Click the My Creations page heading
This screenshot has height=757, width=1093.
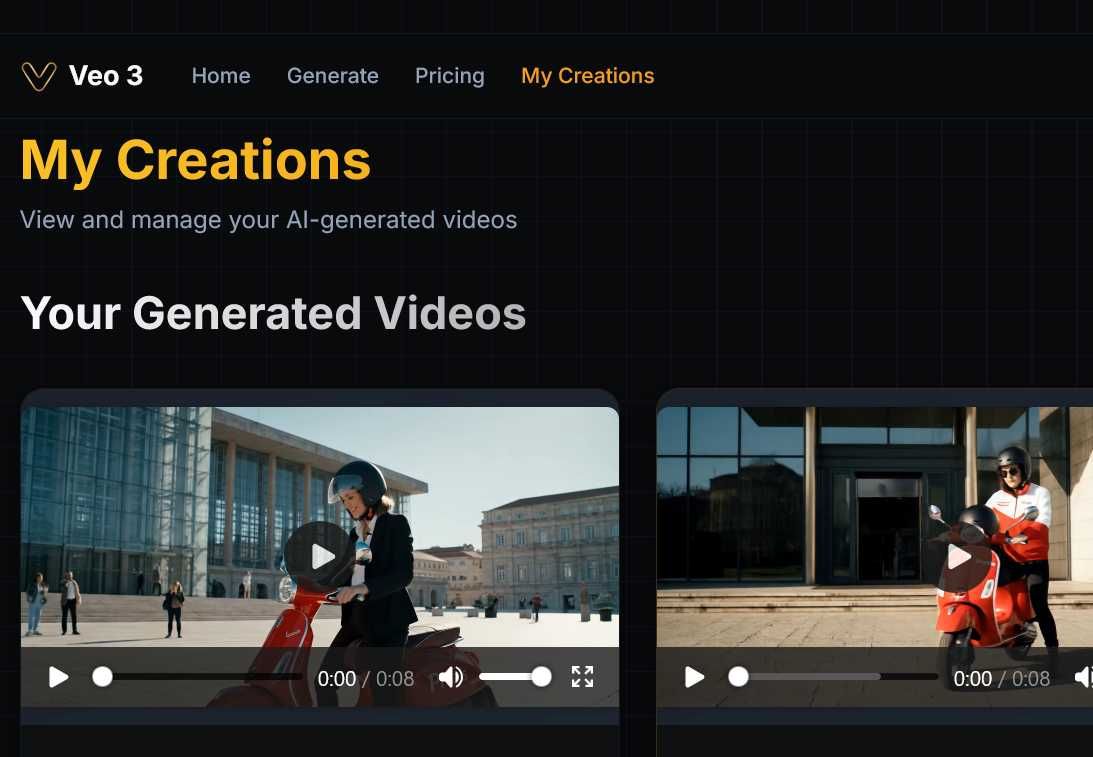tap(196, 161)
